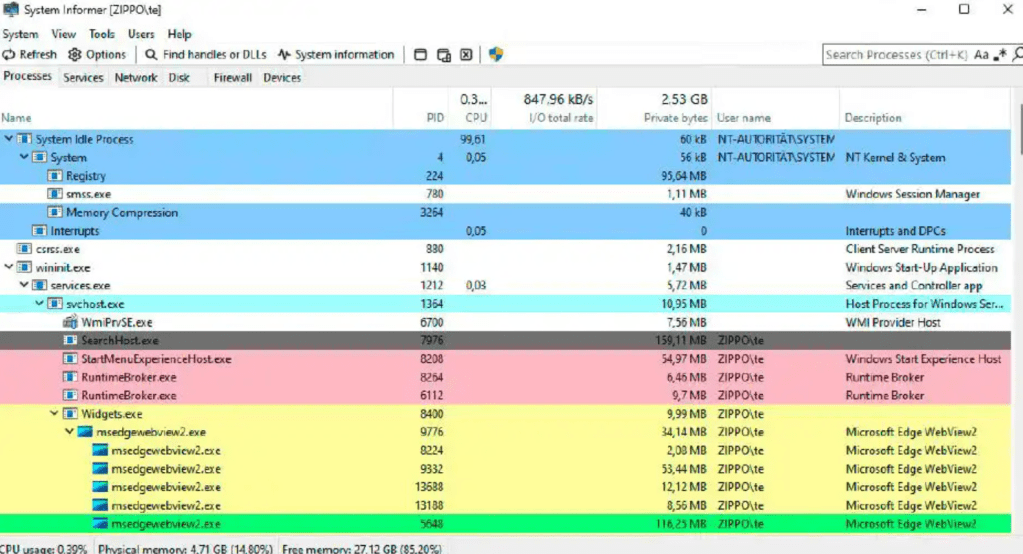Open System information graph icon
The image size is (1023, 554).
pos(284,55)
